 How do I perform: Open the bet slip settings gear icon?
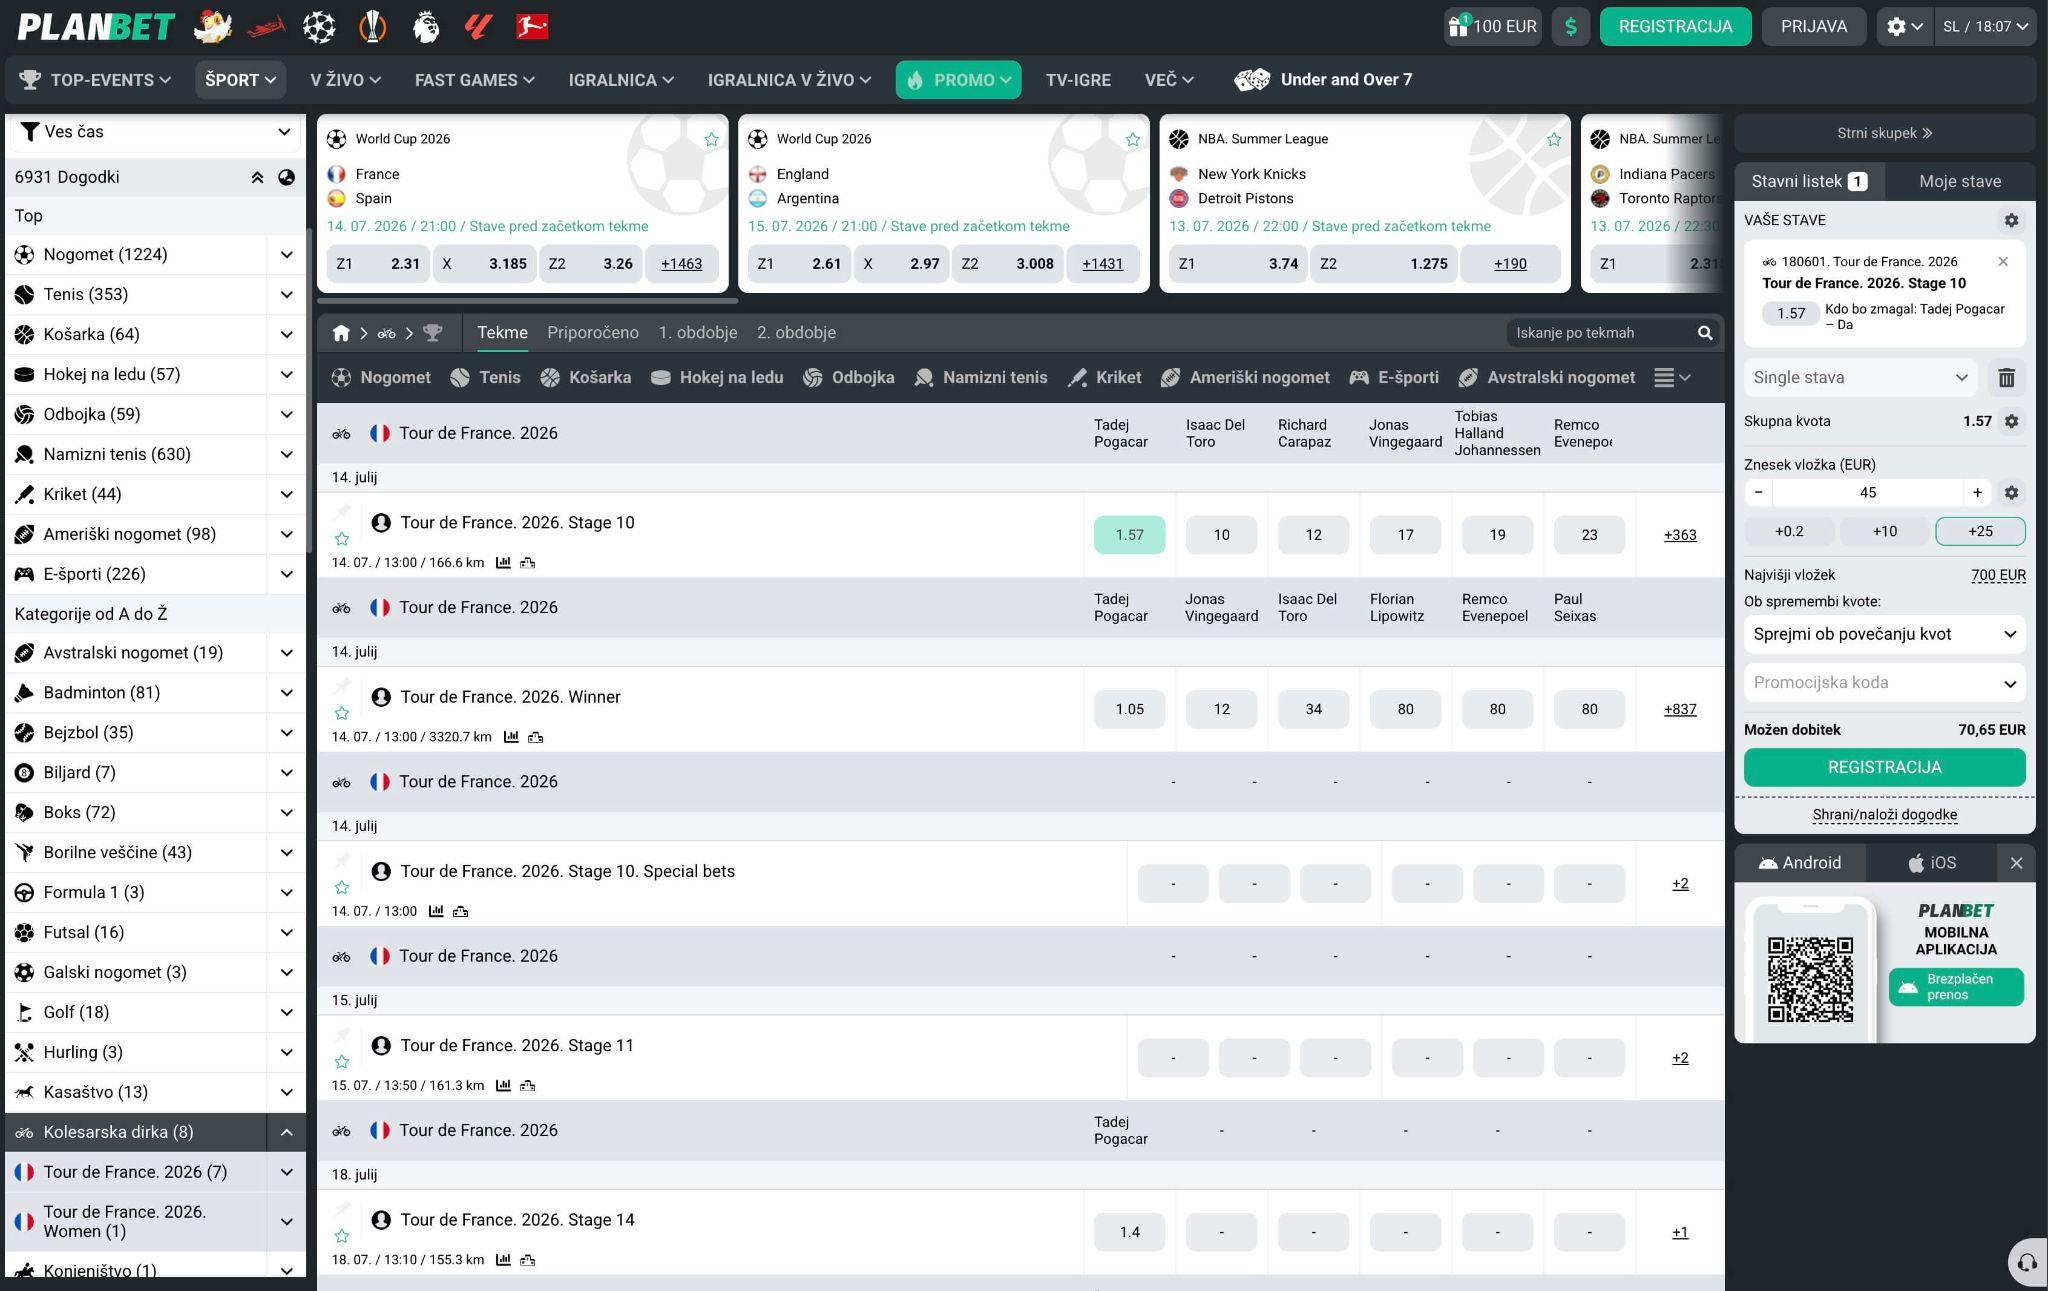click(x=2011, y=220)
